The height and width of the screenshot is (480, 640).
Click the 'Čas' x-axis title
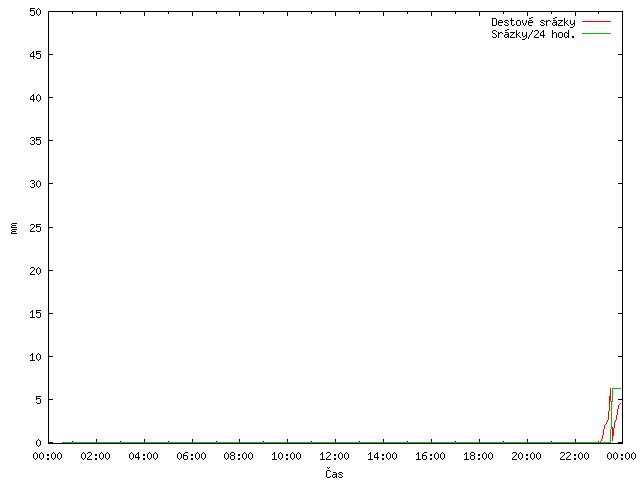334,473
